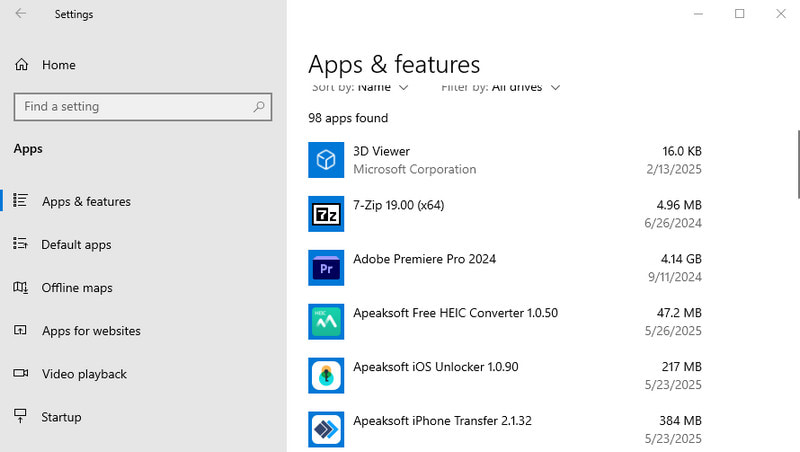Click the Apps & features page heading
This screenshot has width=800, height=452.
(394, 65)
